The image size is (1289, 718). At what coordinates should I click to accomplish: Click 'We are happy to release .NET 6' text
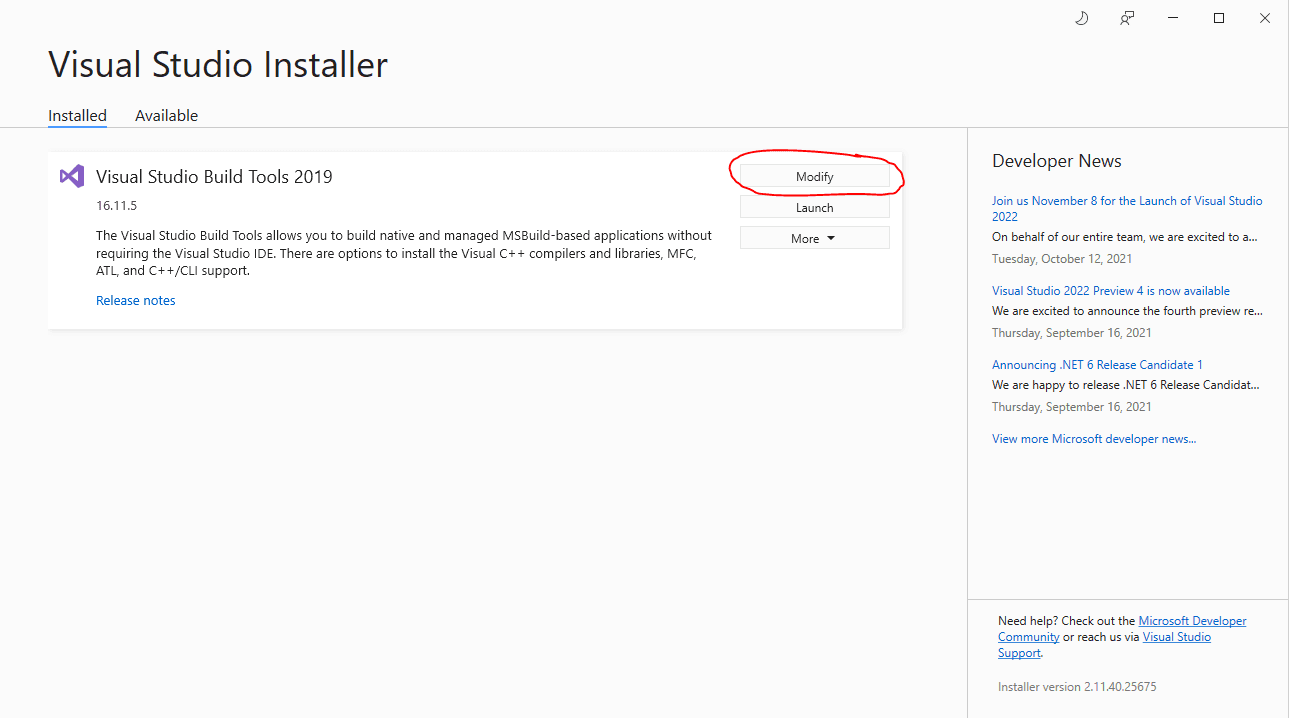coord(1125,385)
